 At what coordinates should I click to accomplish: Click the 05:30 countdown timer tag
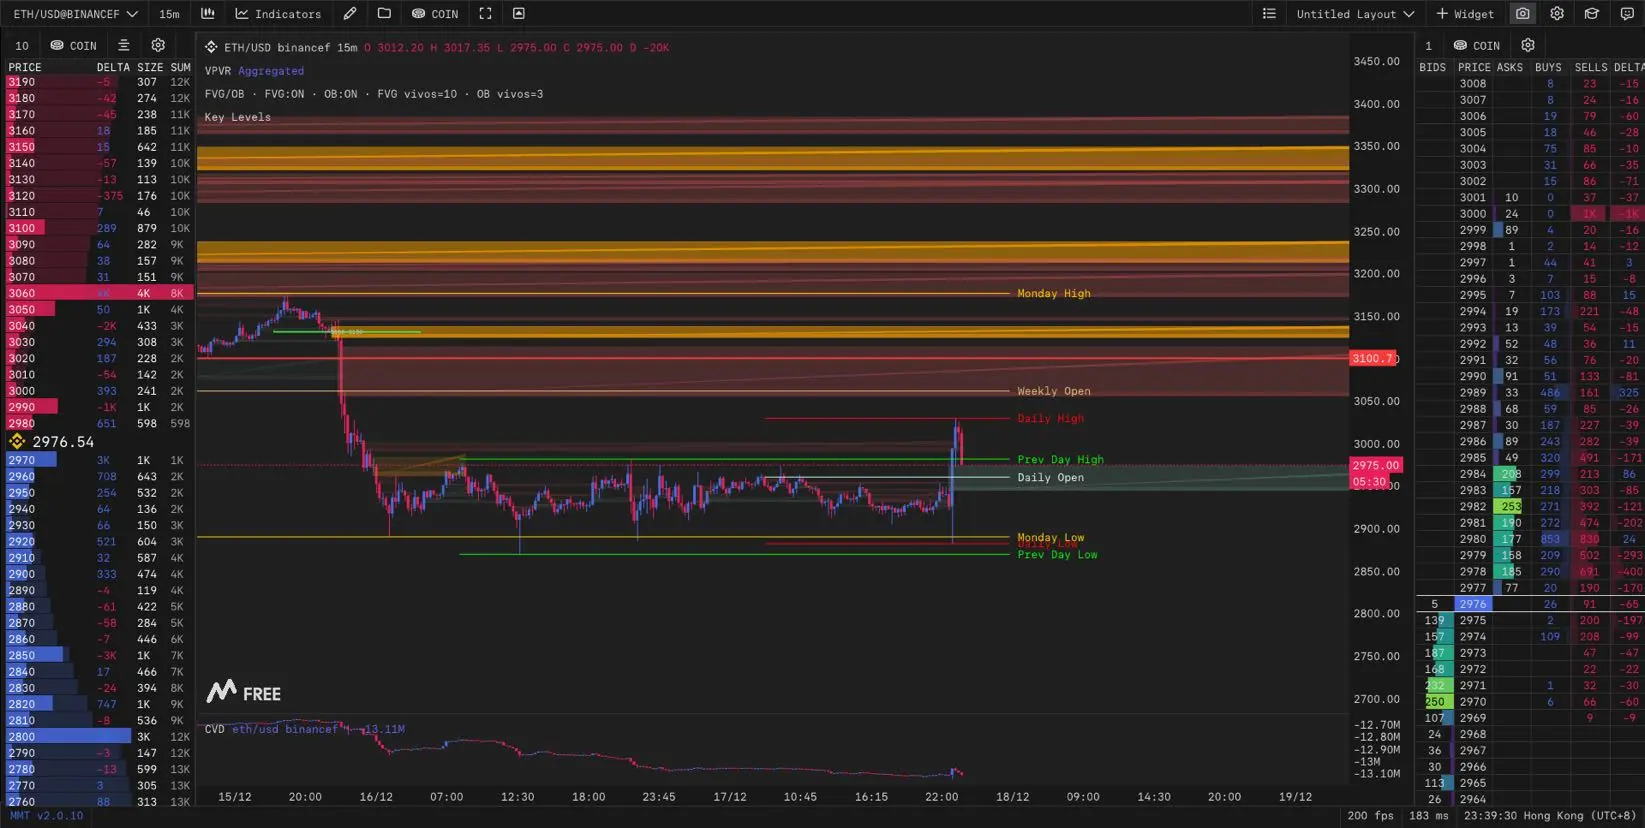pyautogui.click(x=1369, y=482)
